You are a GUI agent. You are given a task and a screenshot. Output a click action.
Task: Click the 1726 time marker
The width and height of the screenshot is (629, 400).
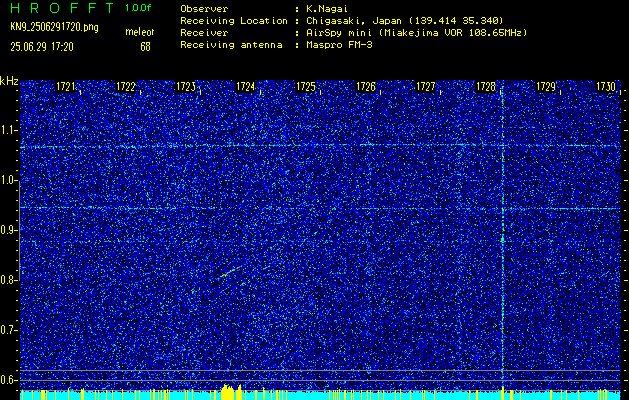click(x=366, y=86)
